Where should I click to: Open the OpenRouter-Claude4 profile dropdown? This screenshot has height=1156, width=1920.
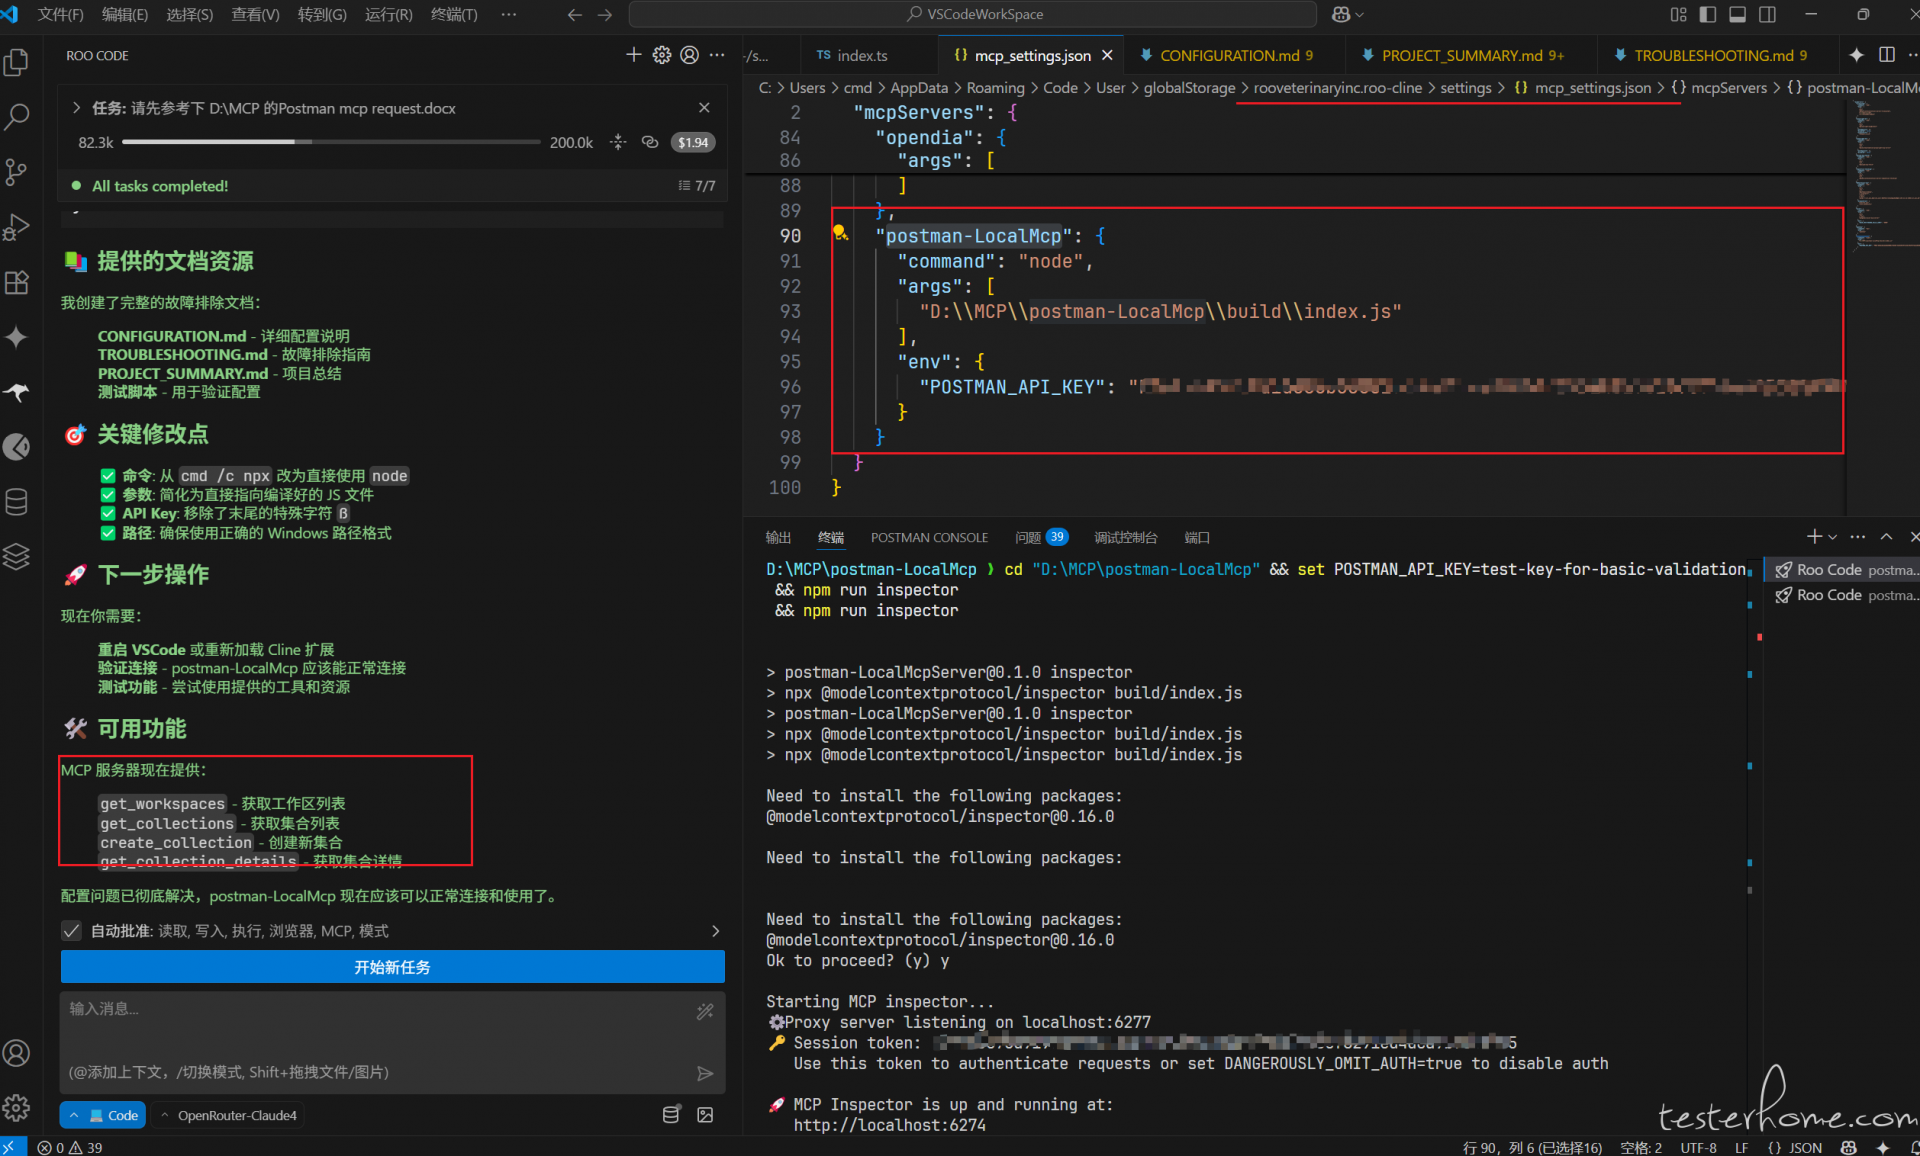point(229,1115)
